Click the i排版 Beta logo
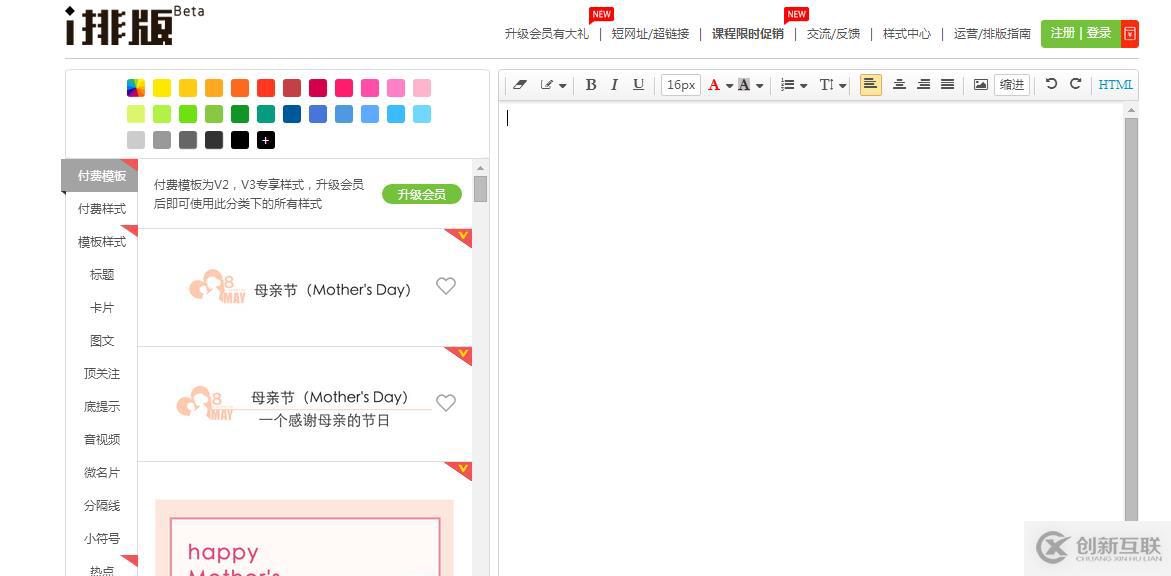This screenshot has height=576, width=1171. pyautogui.click(x=134, y=25)
